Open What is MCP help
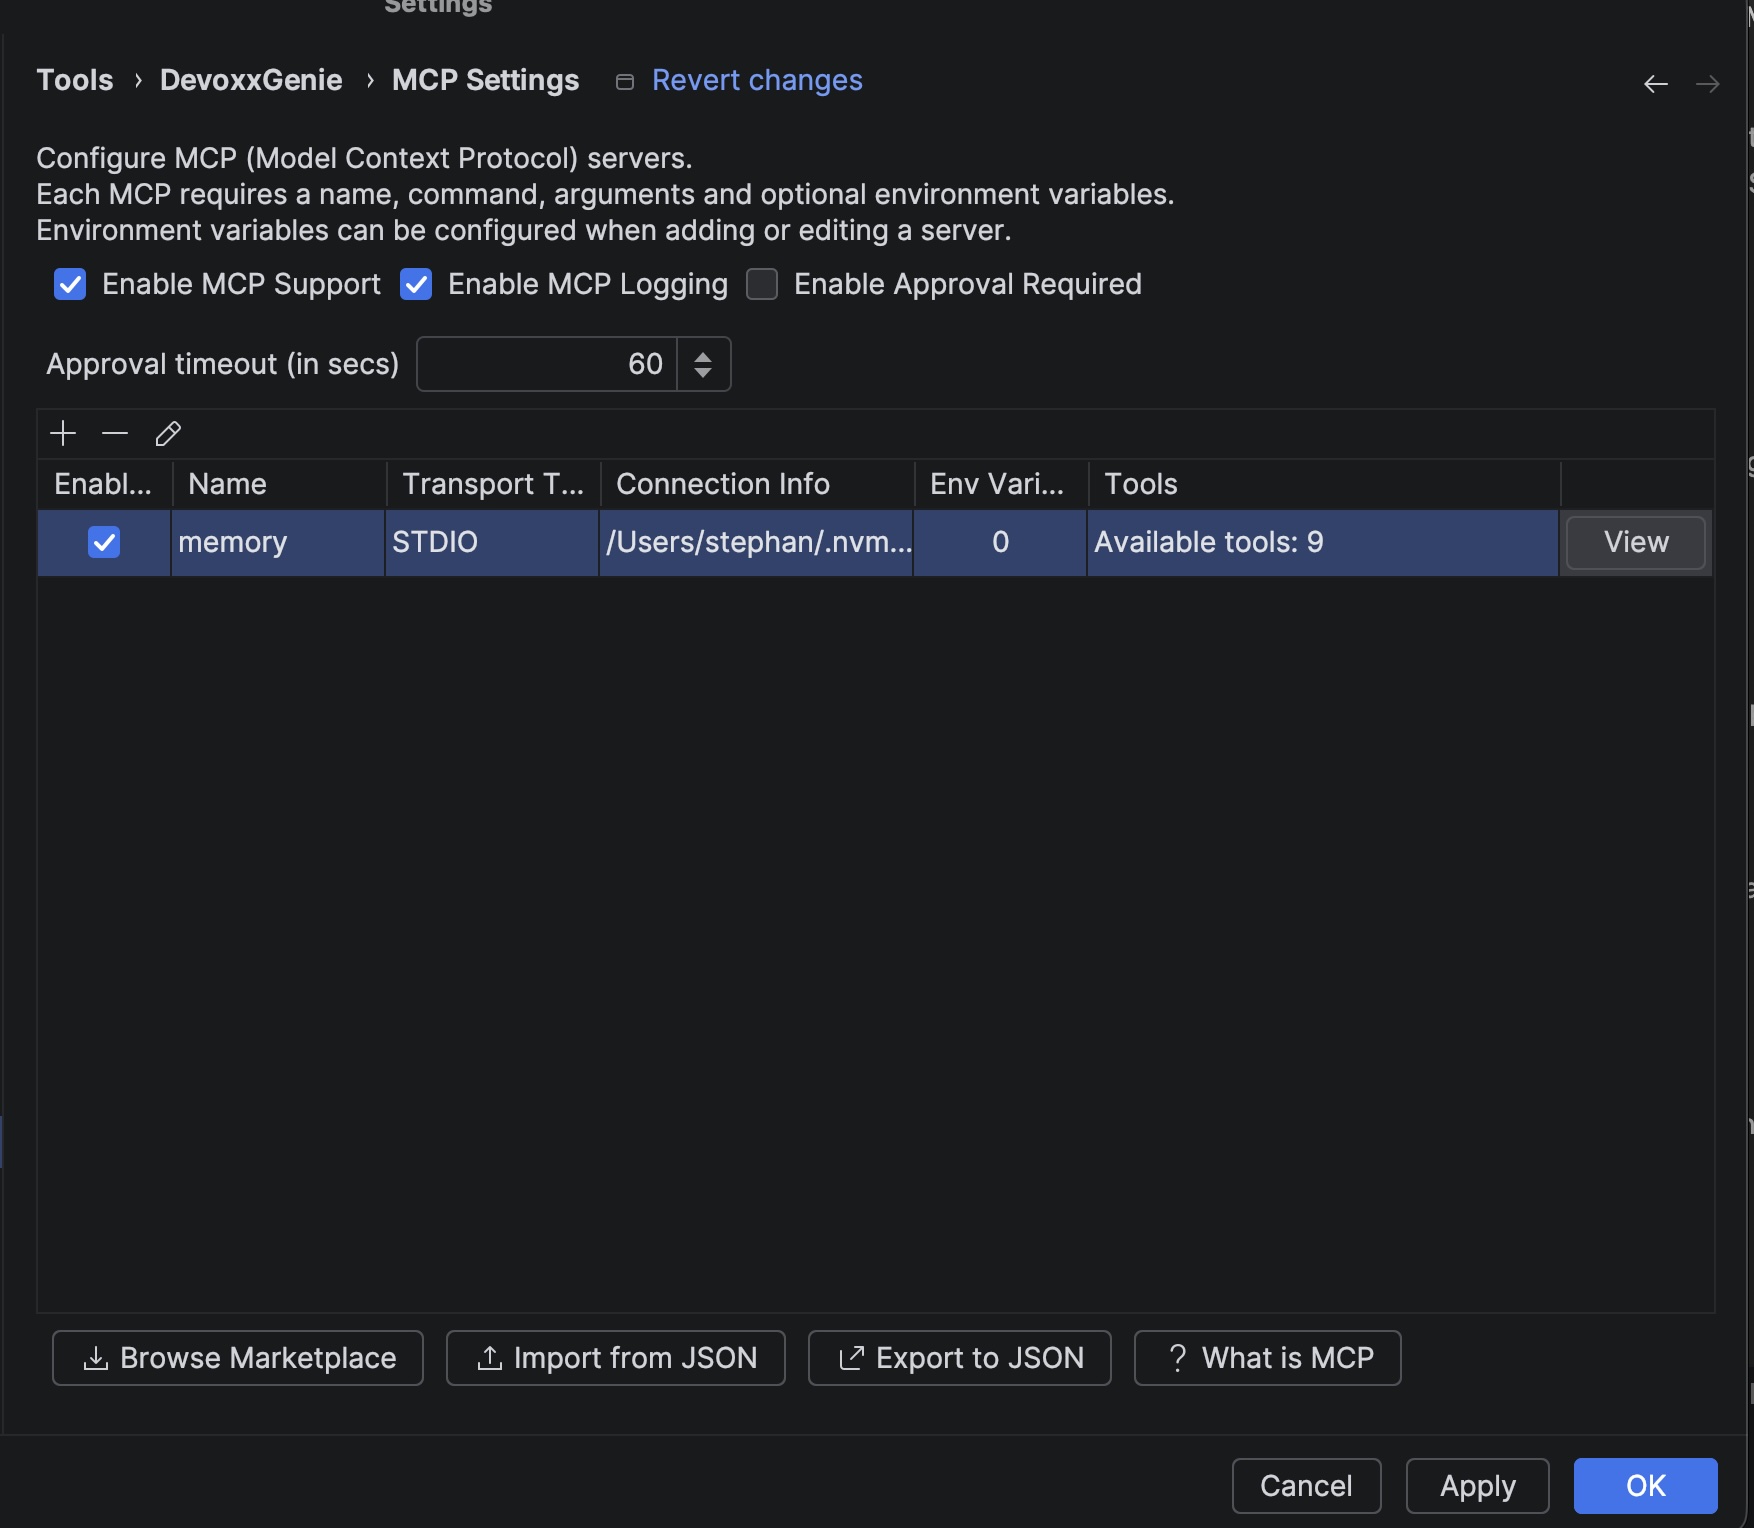 coord(1268,1358)
